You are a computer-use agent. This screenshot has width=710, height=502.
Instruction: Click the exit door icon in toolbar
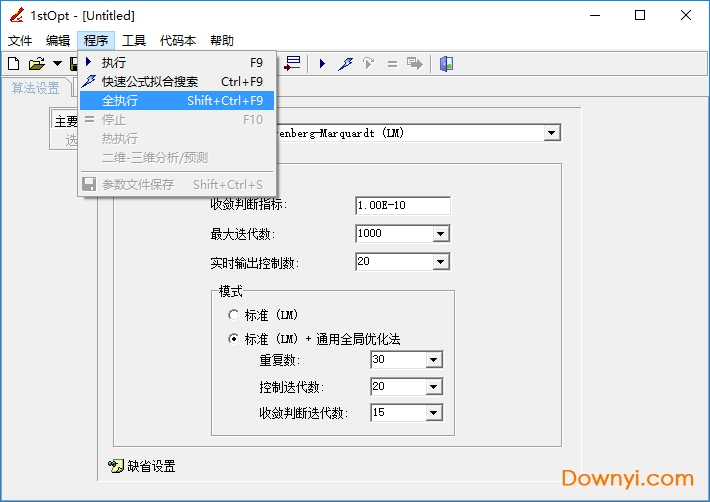(x=446, y=63)
